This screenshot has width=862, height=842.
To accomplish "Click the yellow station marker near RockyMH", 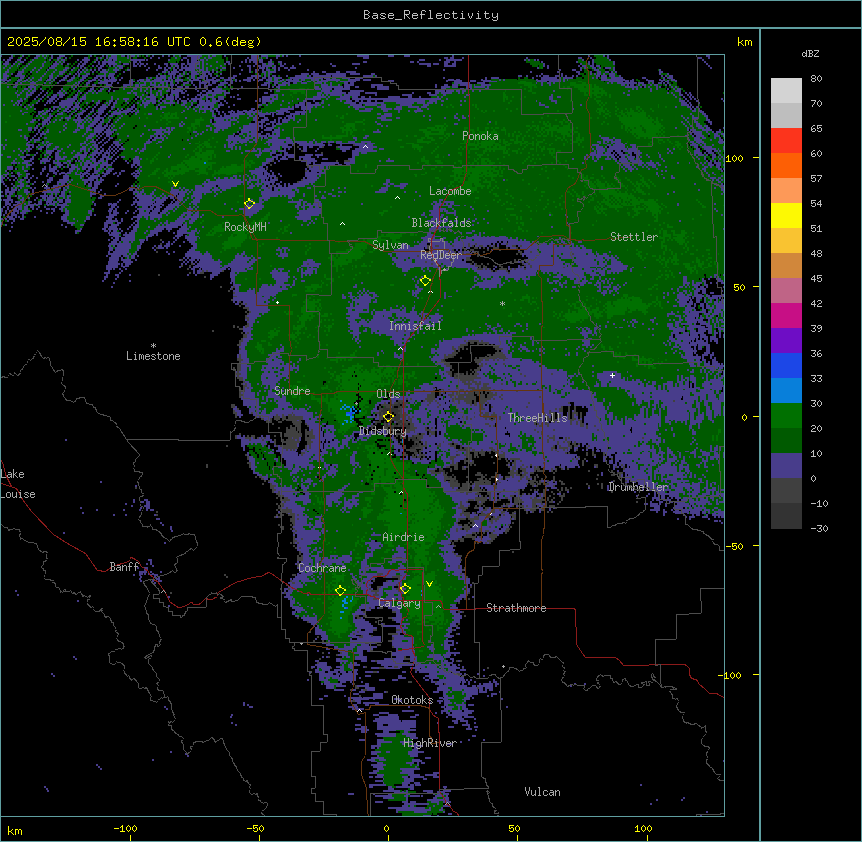I will tap(249, 204).
